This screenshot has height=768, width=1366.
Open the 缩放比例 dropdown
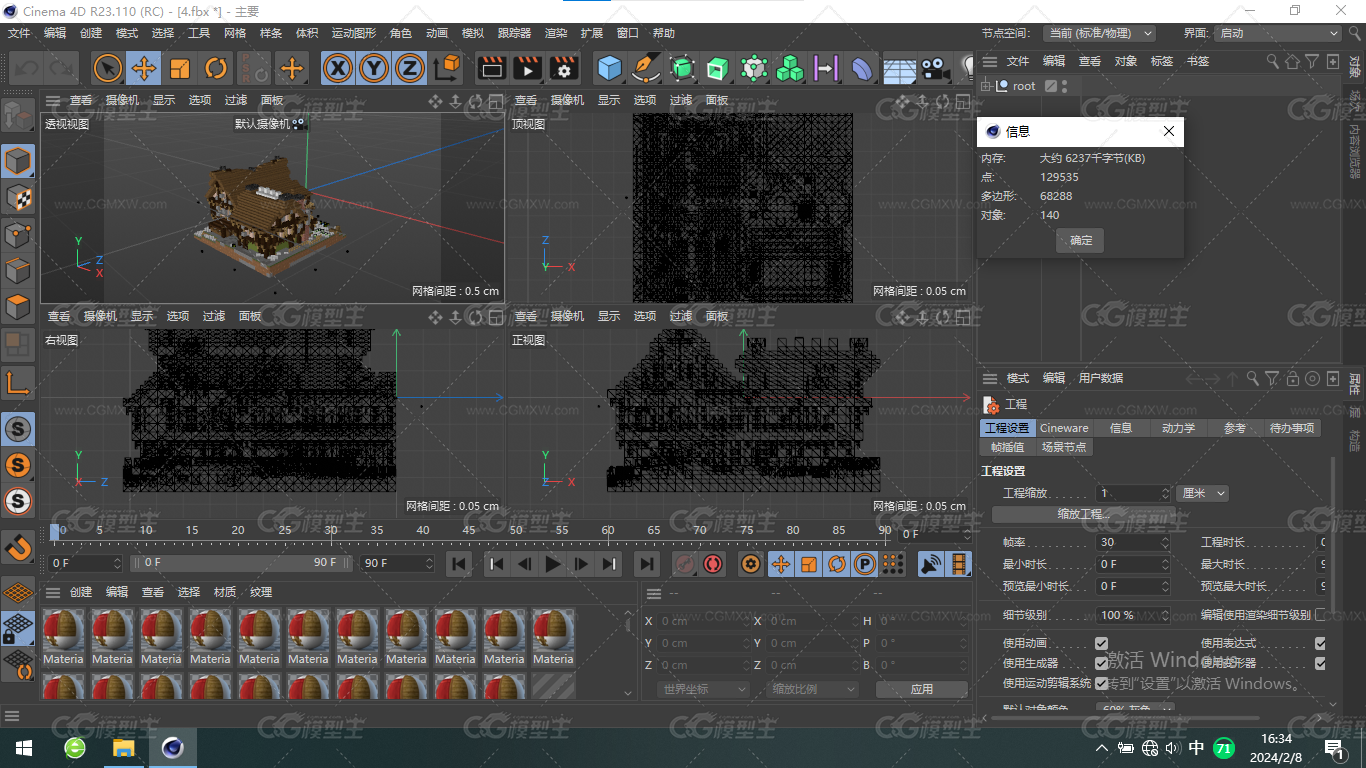click(x=813, y=689)
